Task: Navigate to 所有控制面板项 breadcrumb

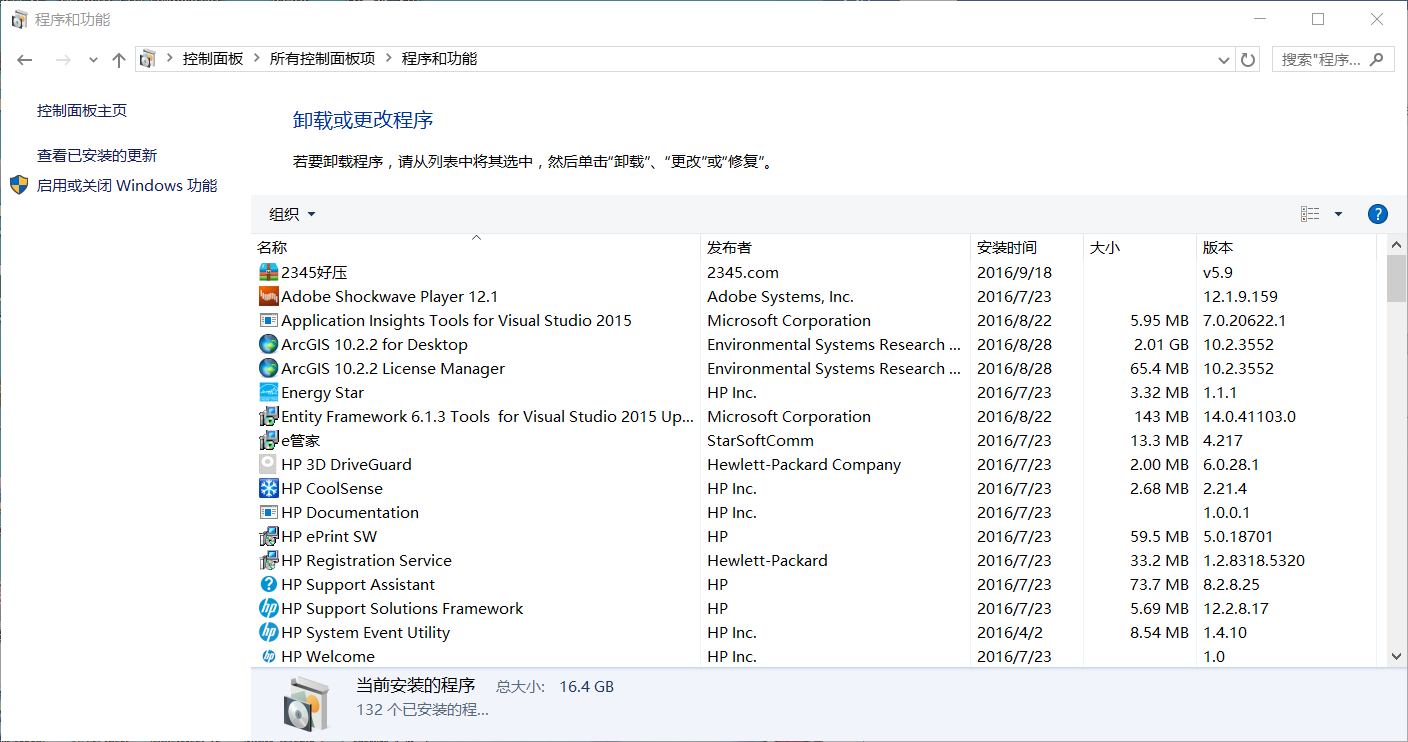Action: pos(323,59)
